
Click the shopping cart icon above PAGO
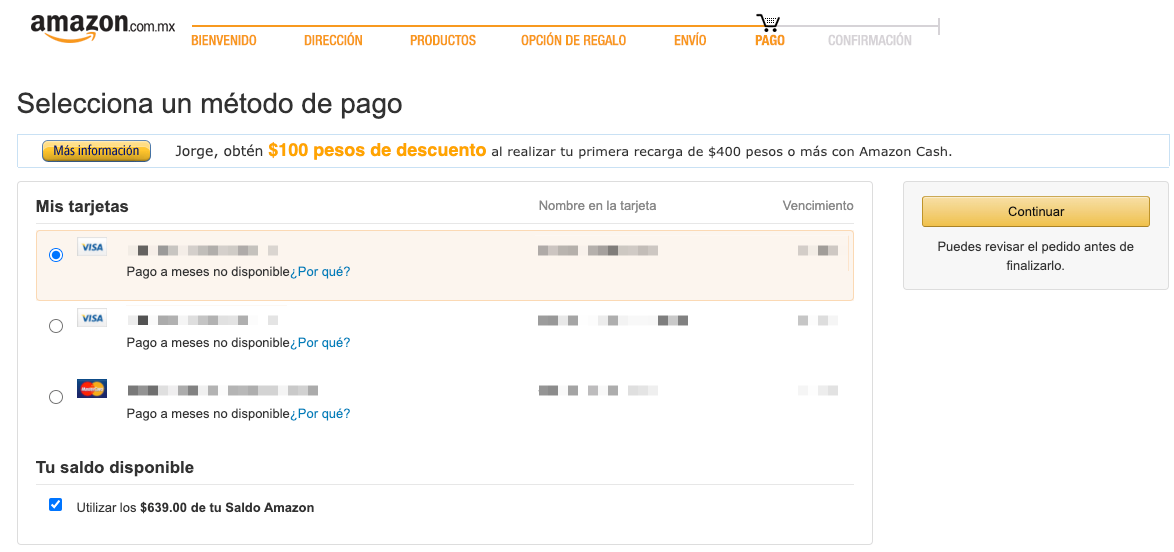pos(768,22)
